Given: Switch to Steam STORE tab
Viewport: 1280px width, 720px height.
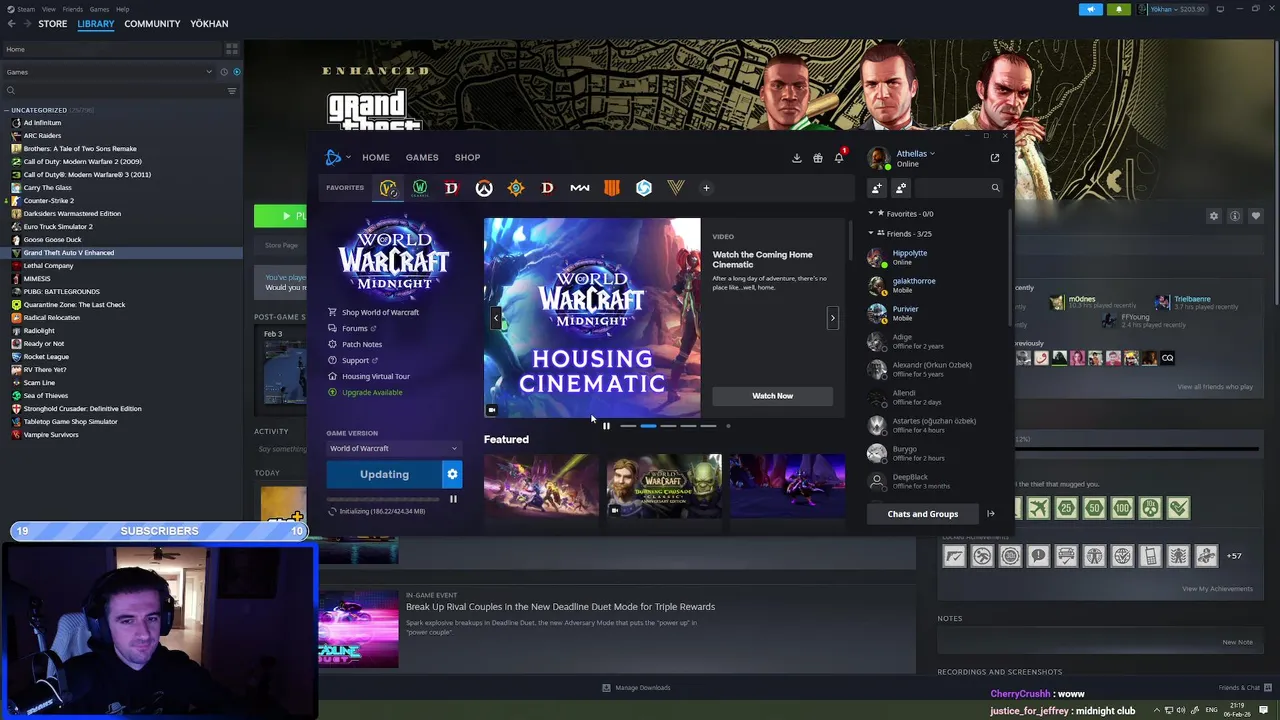Looking at the screenshot, I should point(53,24).
